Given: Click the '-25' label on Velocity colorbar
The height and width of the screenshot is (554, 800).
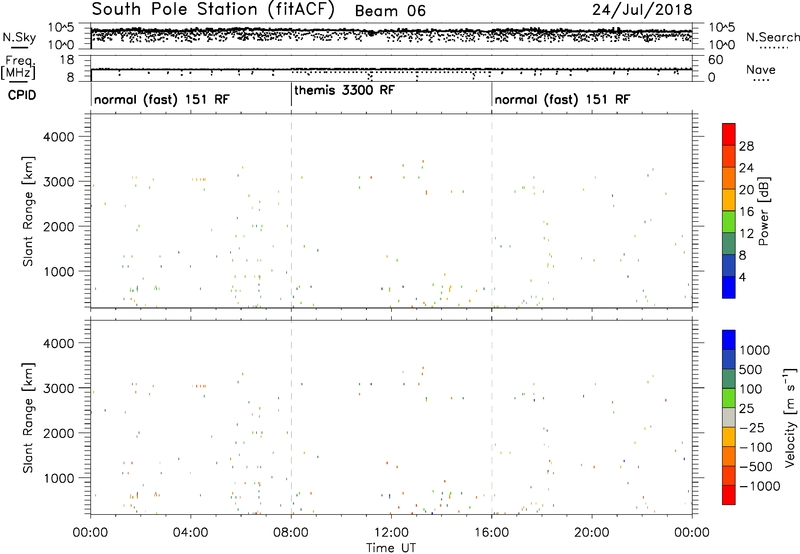Looking at the screenshot, I should (753, 428).
